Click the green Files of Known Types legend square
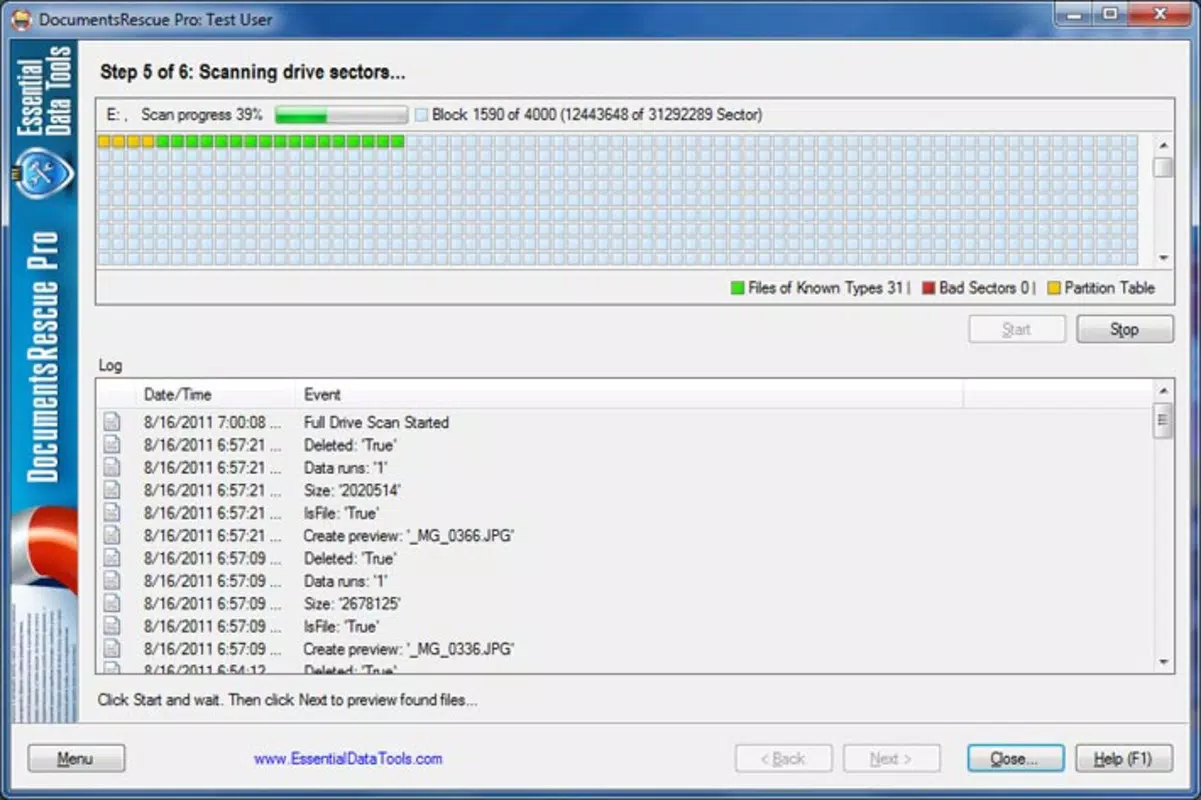The height and width of the screenshot is (800, 1201). (738, 288)
